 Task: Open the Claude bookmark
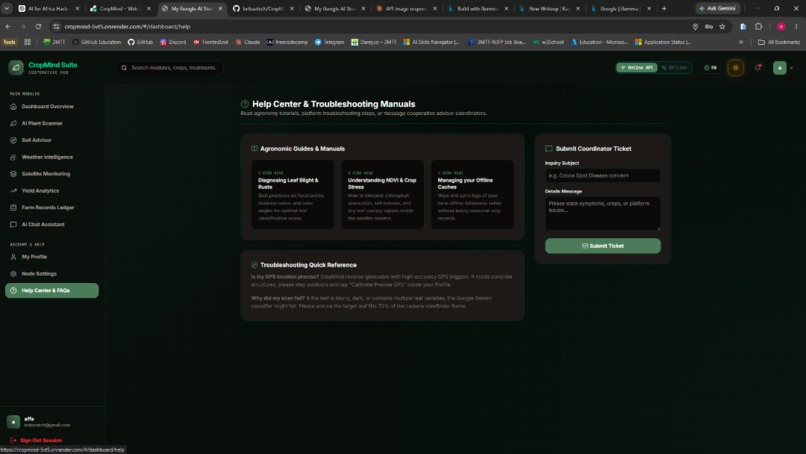248,42
